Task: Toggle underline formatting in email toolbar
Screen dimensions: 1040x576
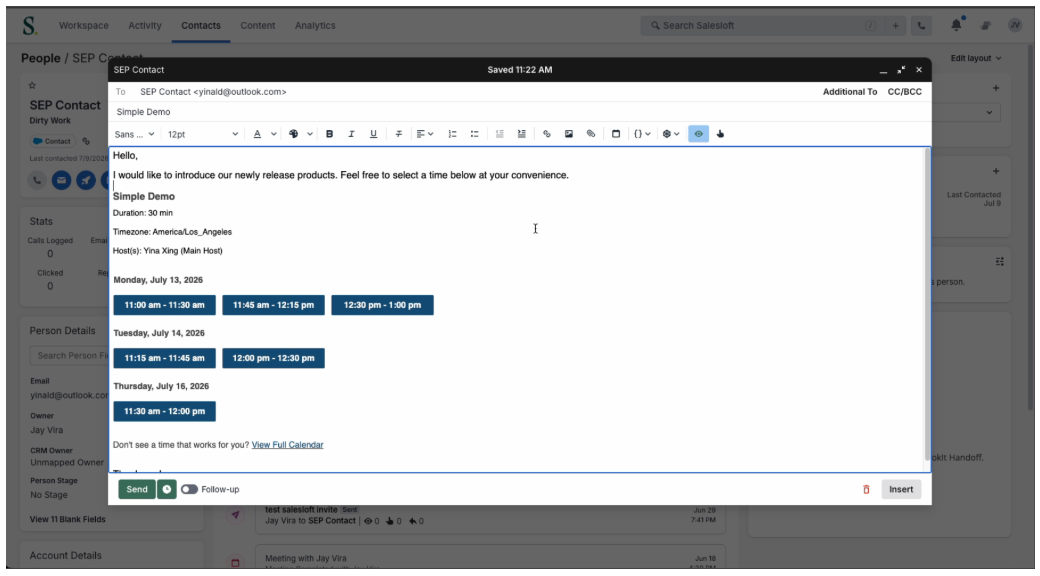Action: [373, 134]
